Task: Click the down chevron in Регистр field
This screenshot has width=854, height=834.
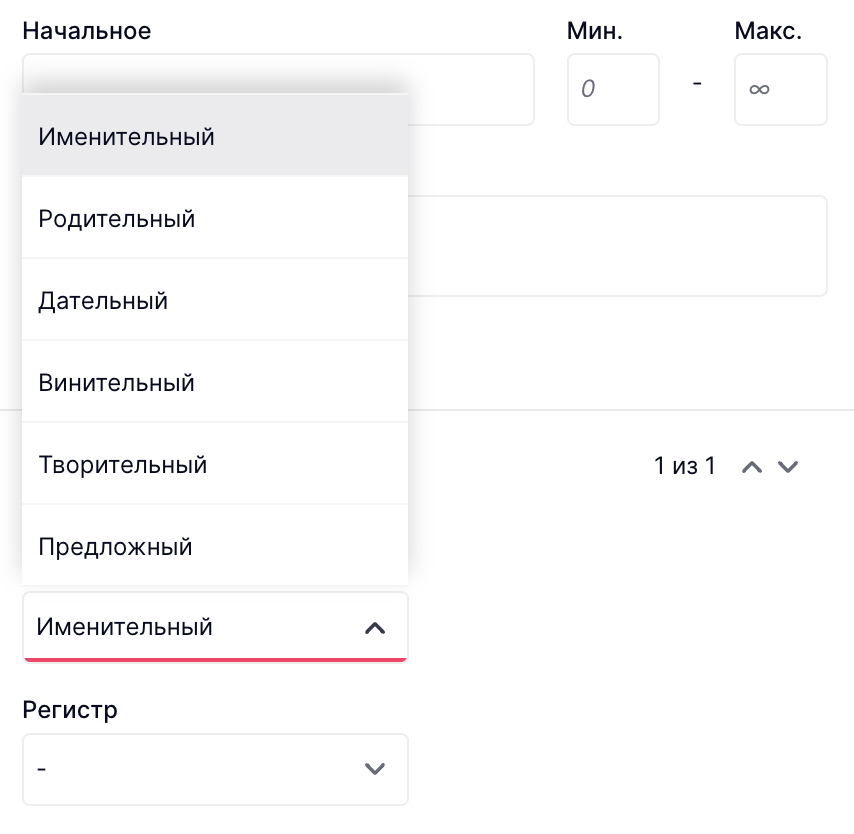Action: (375, 769)
